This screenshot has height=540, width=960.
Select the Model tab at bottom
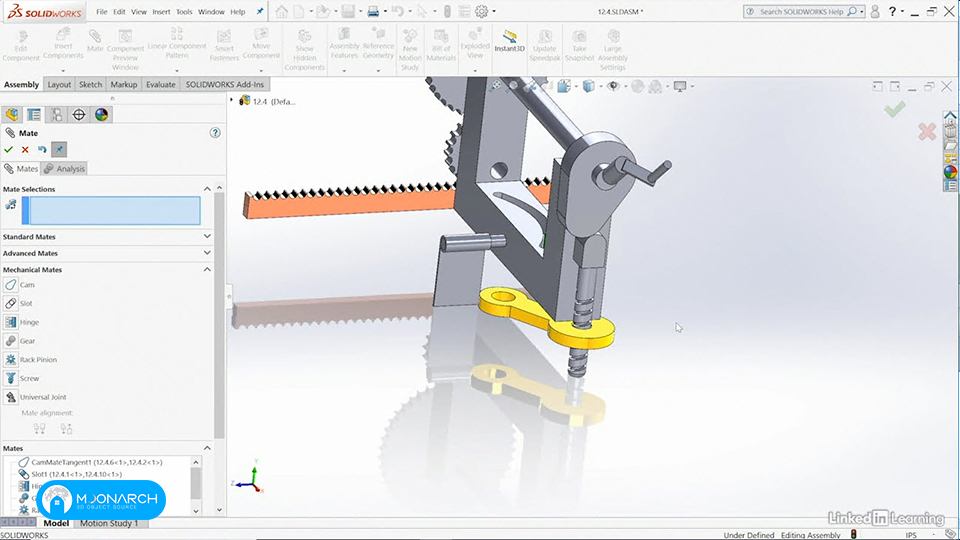(x=56, y=523)
